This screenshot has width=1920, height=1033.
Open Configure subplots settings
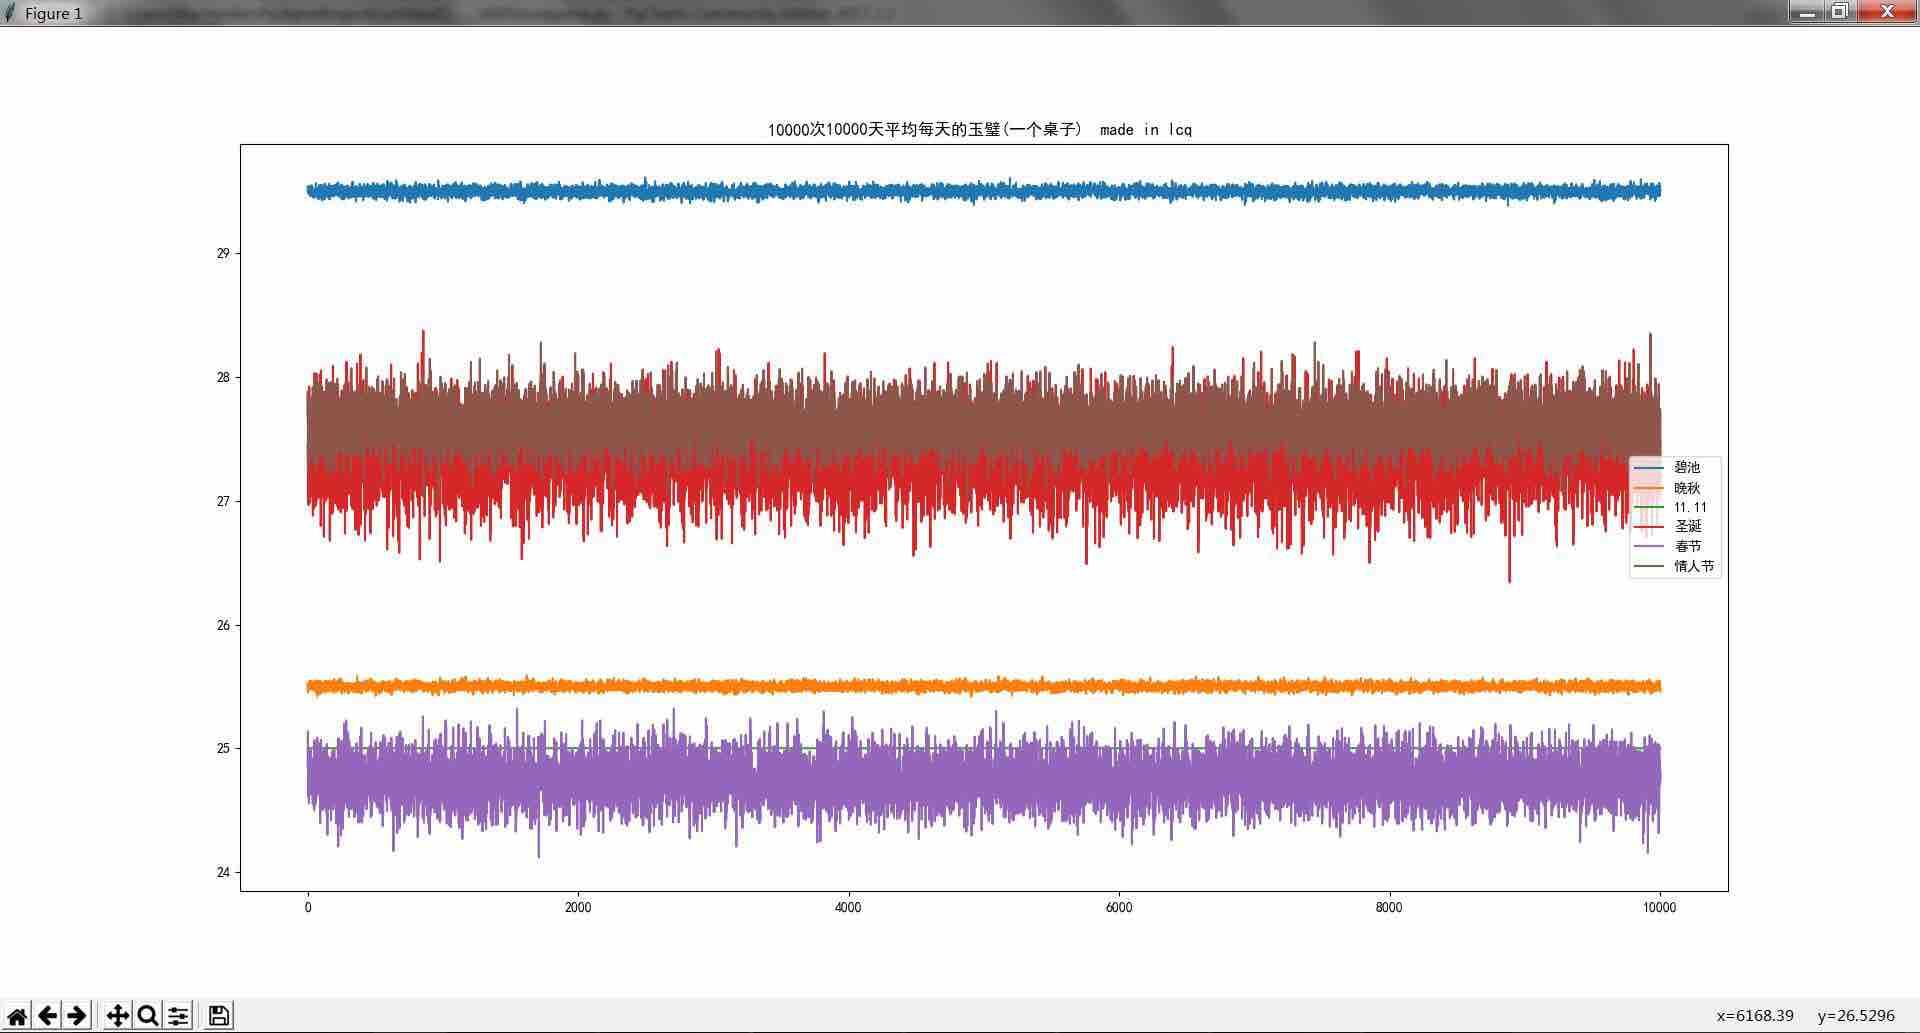(178, 1016)
